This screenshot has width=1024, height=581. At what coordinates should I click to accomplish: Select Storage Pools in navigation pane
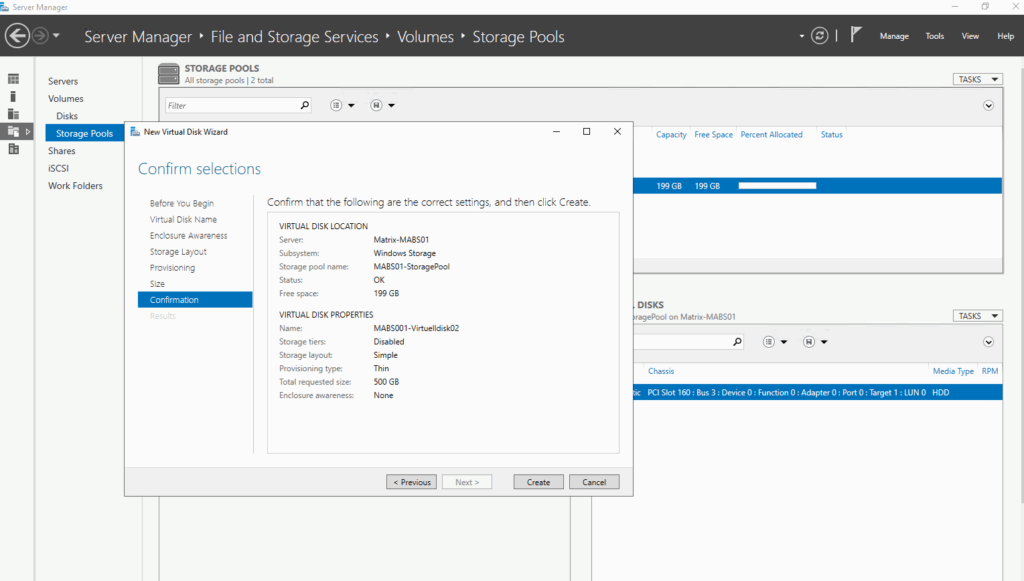point(84,133)
